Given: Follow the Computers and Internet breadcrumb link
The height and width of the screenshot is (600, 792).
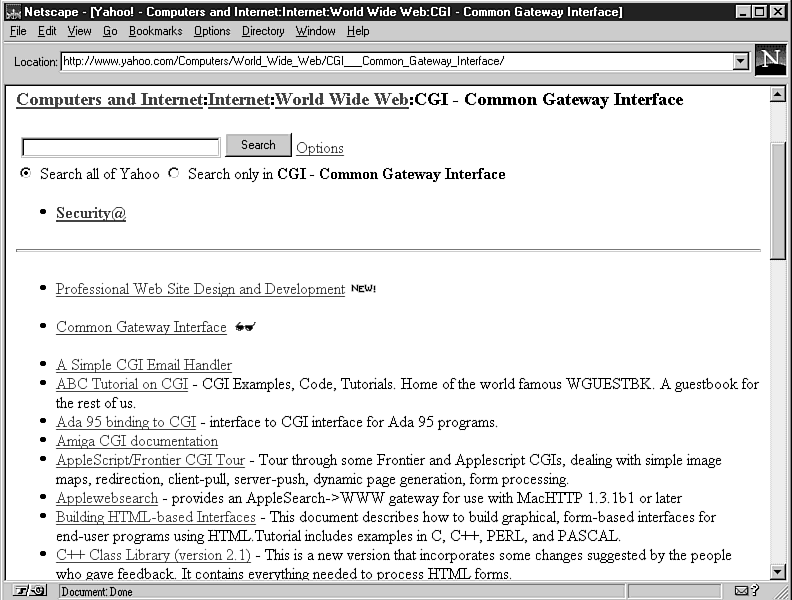Looking at the screenshot, I should click(110, 99).
